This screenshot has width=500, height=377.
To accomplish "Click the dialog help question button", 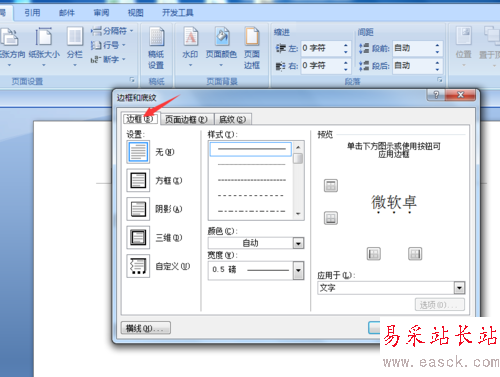I will pyautogui.click(x=436, y=95).
